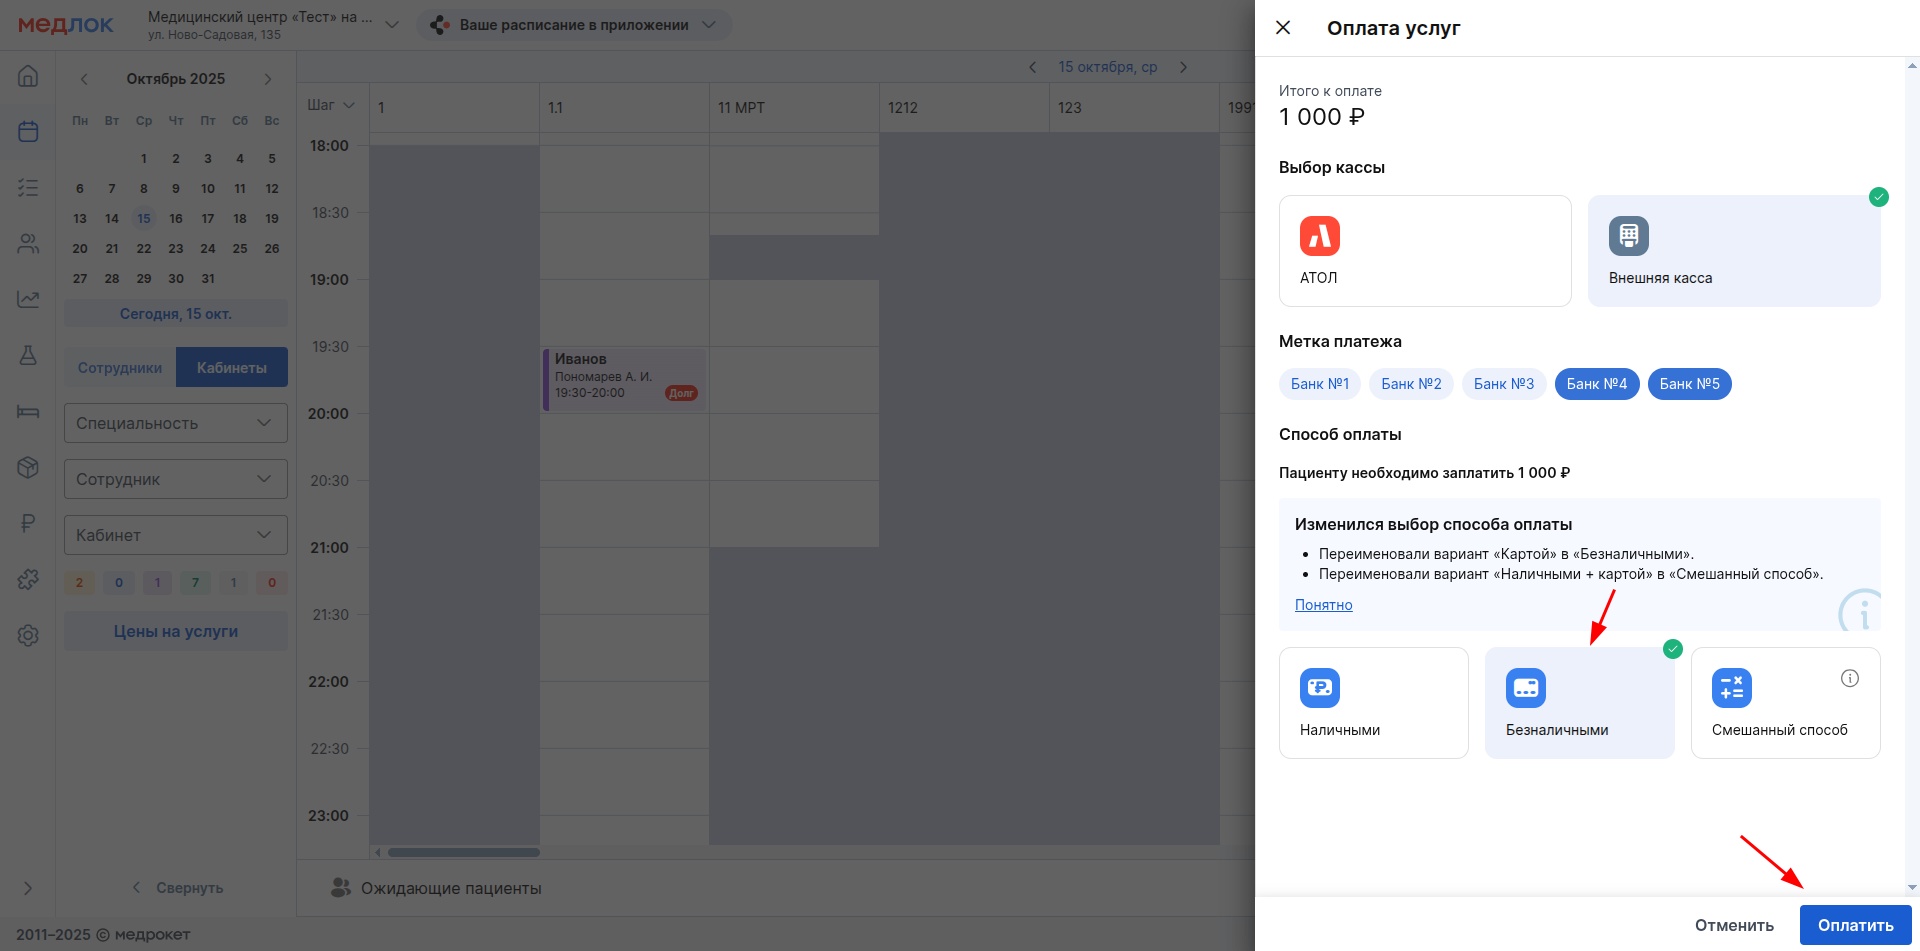Switch to the Сотрудники tab
The height and width of the screenshot is (951, 1920).
click(x=120, y=368)
